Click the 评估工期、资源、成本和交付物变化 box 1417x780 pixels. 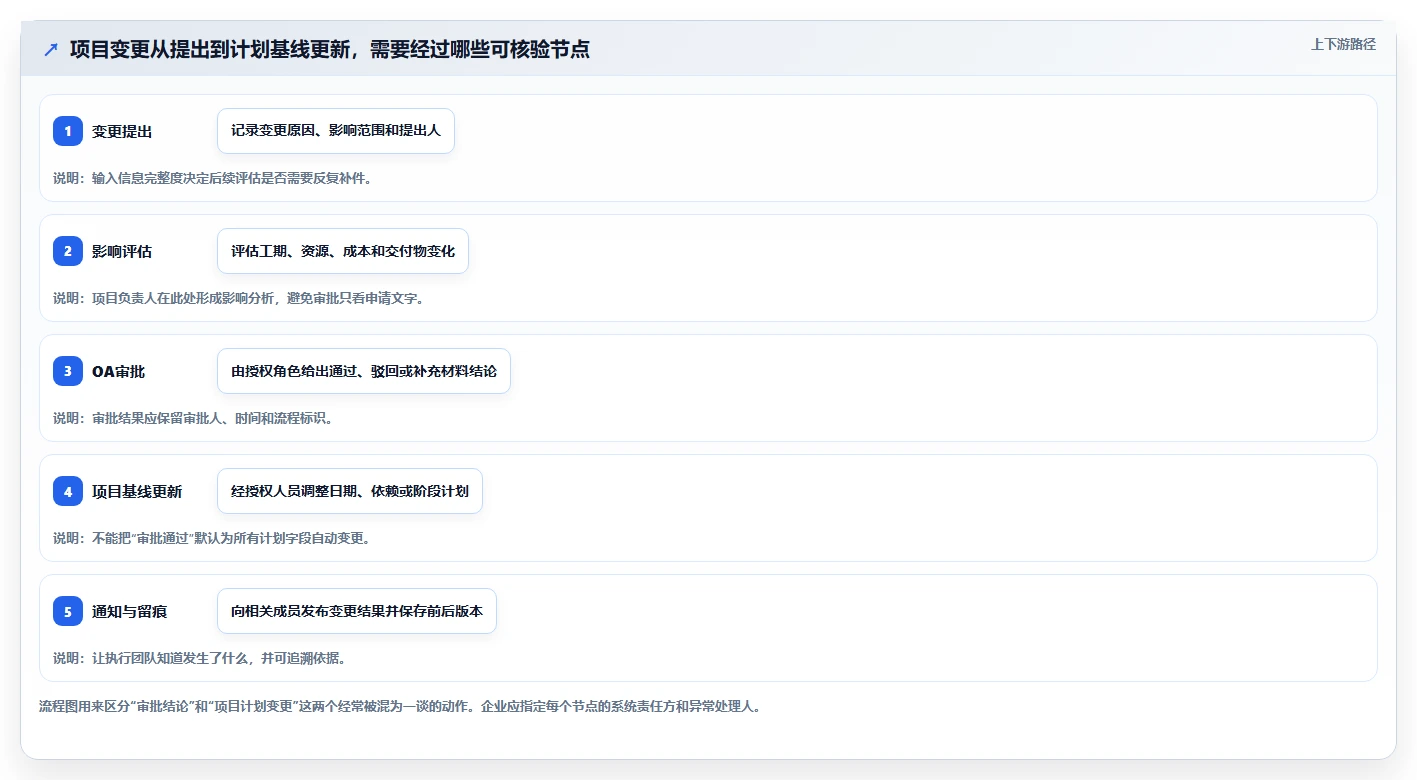pyautogui.click(x=343, y=251)
